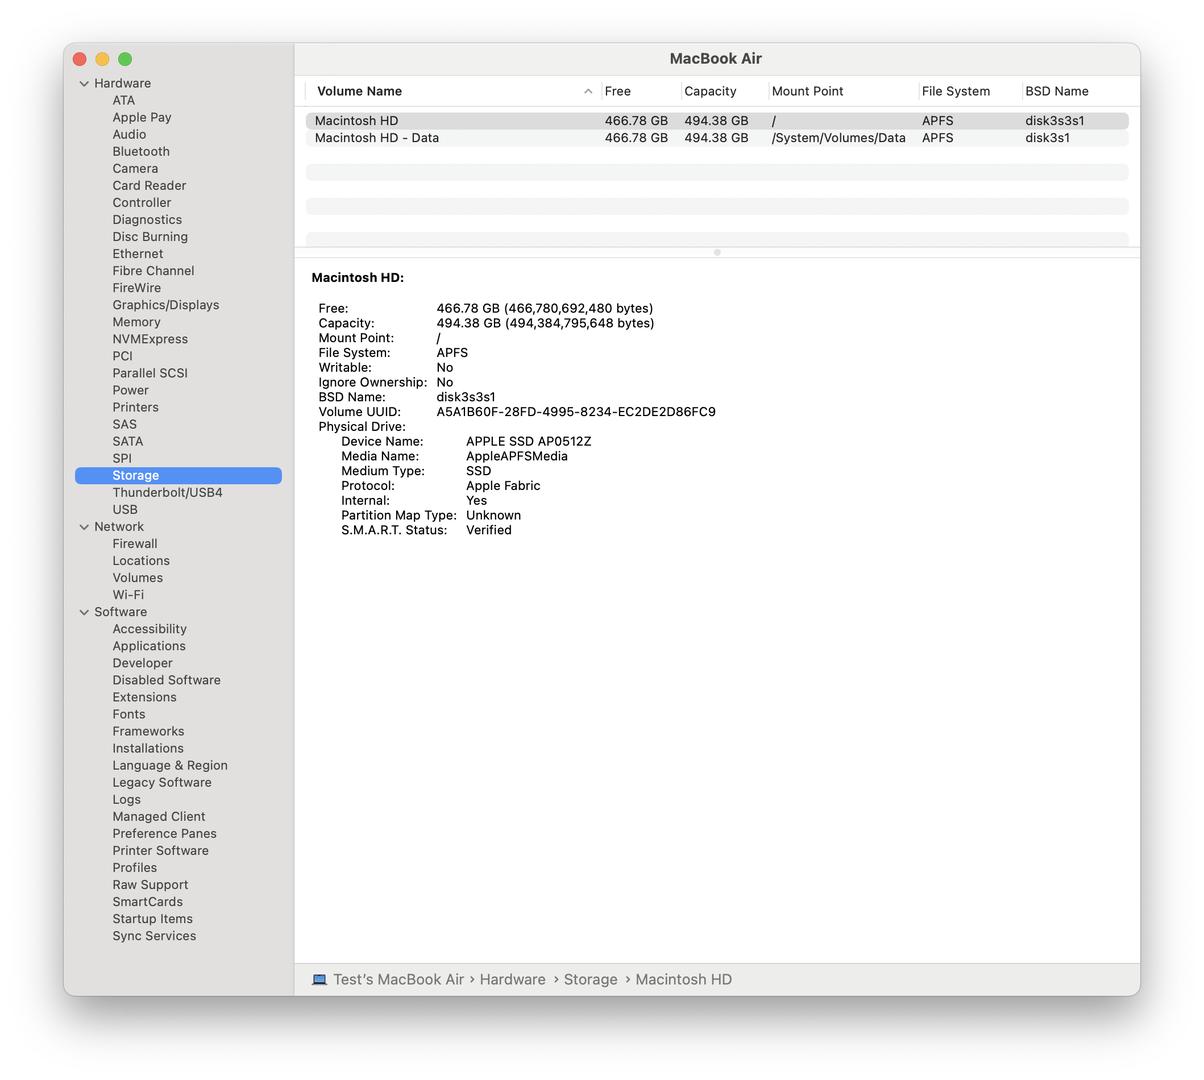This screenshot has height=1080, width=1204.
Task: Open Card Reader information
Action: tap(149, 186)
